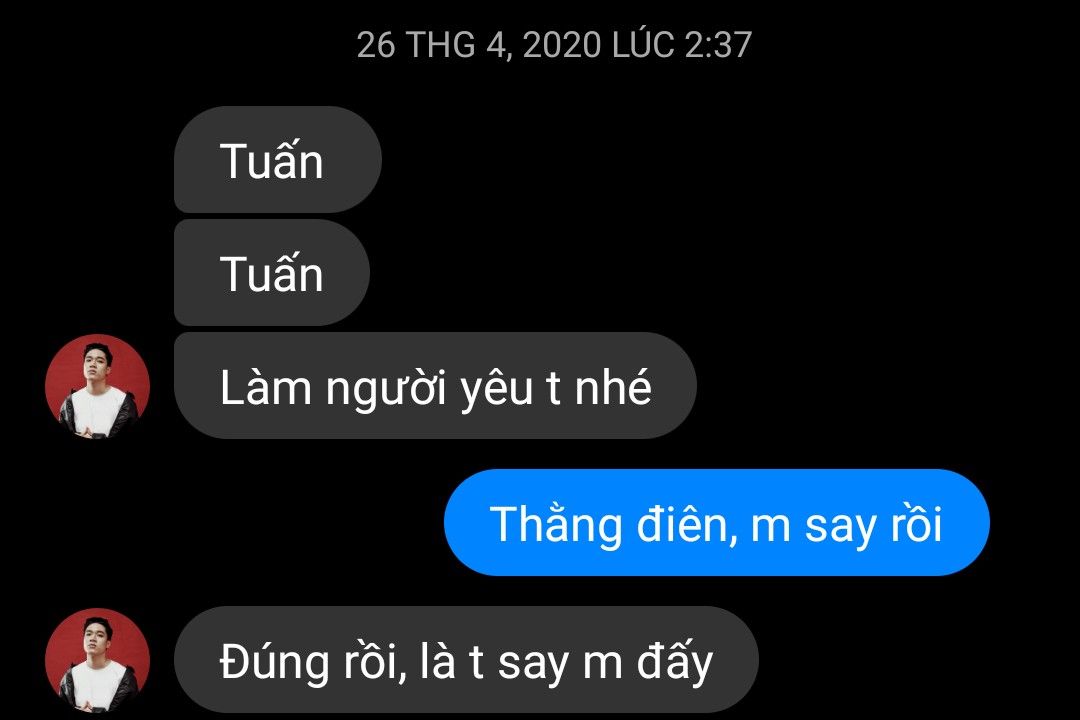Click the word "Đúng" in the last message
Viewport: 1080px width, 720px height.
pos(275,663)
